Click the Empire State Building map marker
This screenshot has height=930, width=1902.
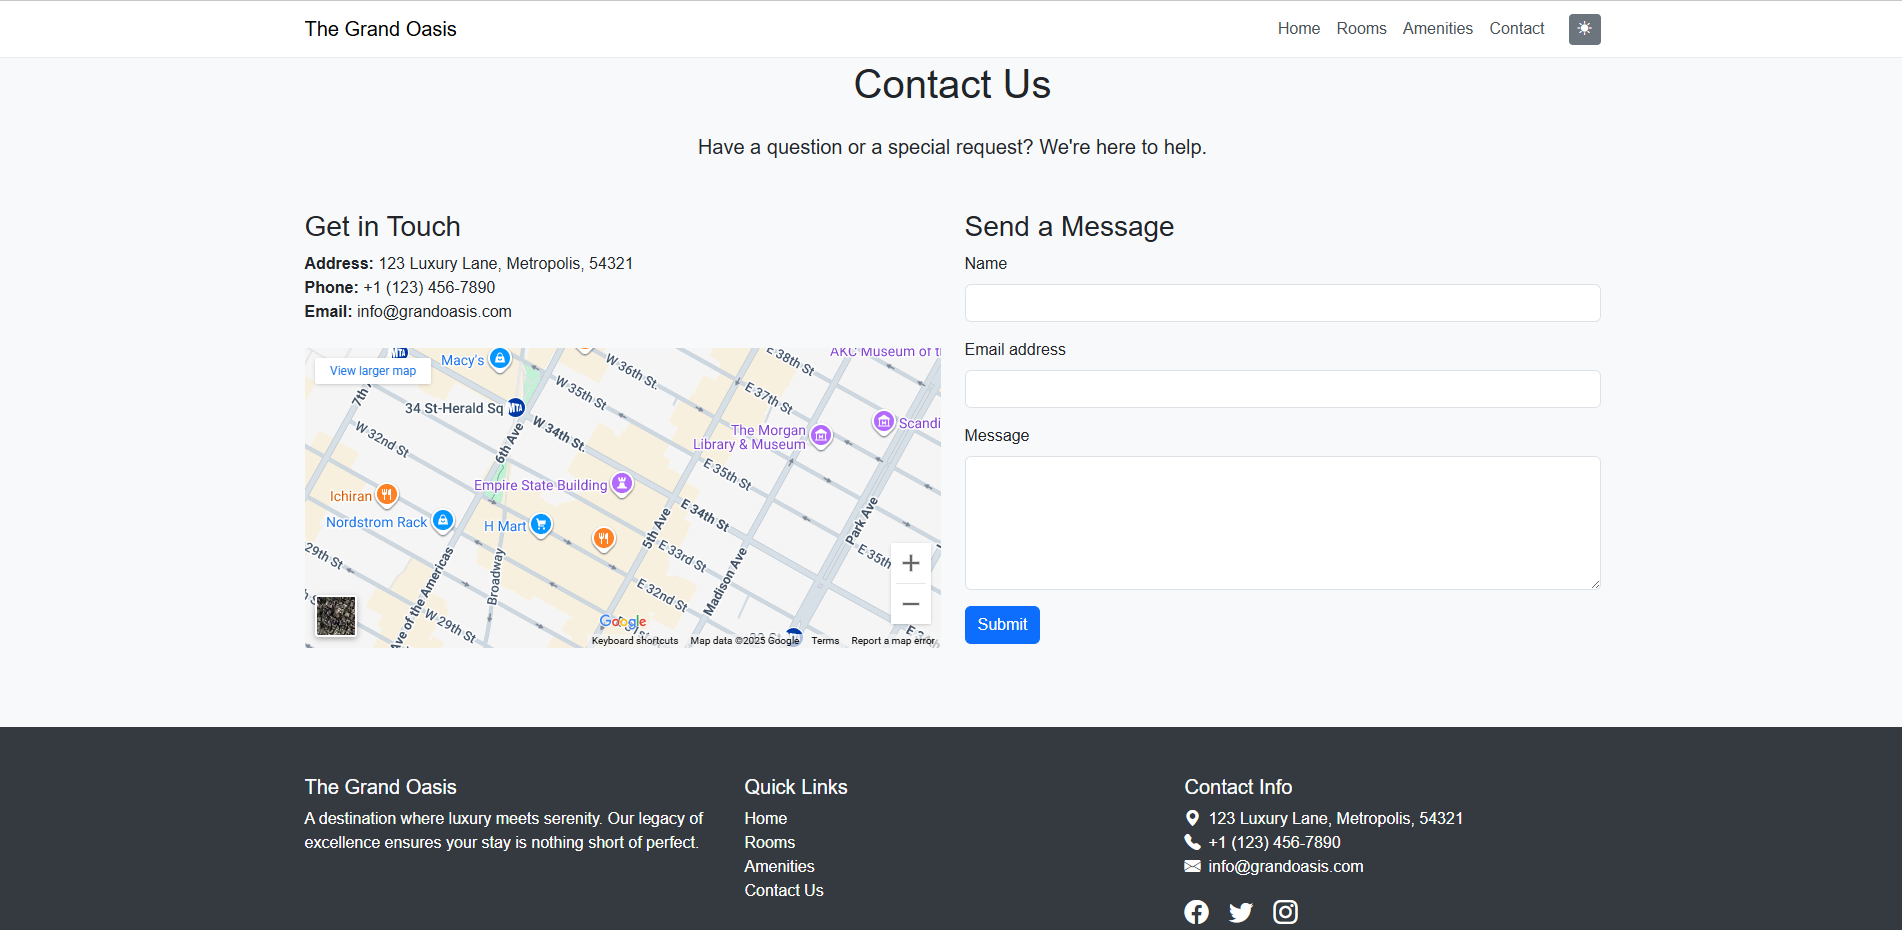tap(622, 484)
